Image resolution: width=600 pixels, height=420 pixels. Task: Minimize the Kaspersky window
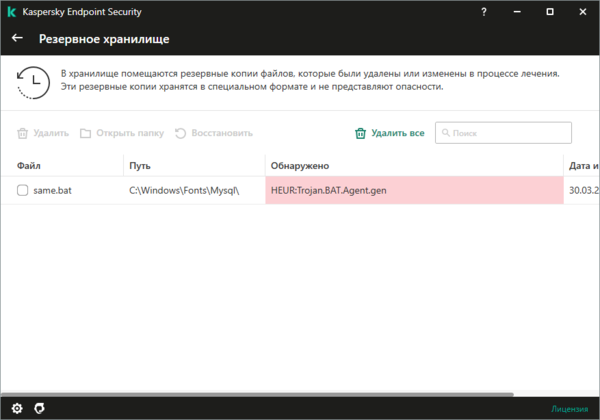click(517, 12)
